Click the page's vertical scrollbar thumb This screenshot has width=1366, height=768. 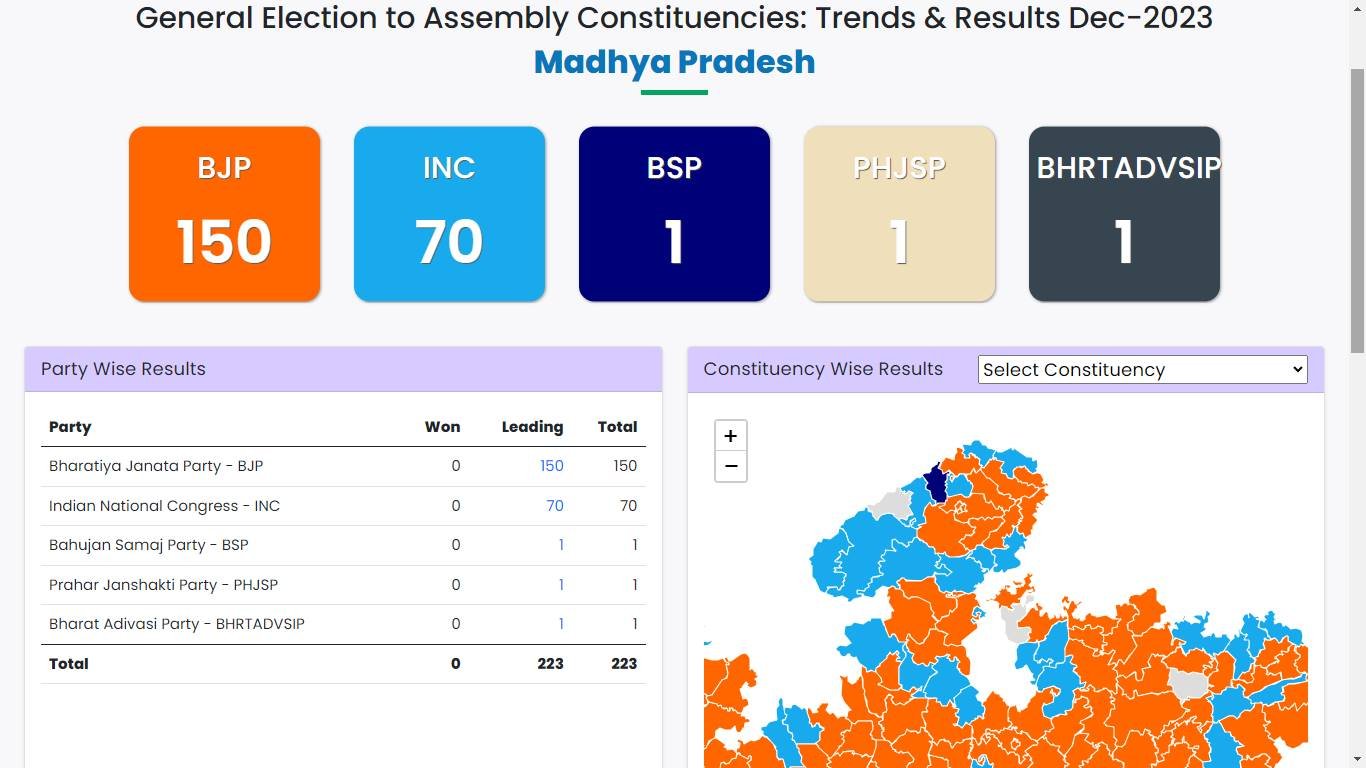(x=1357, y=210)
